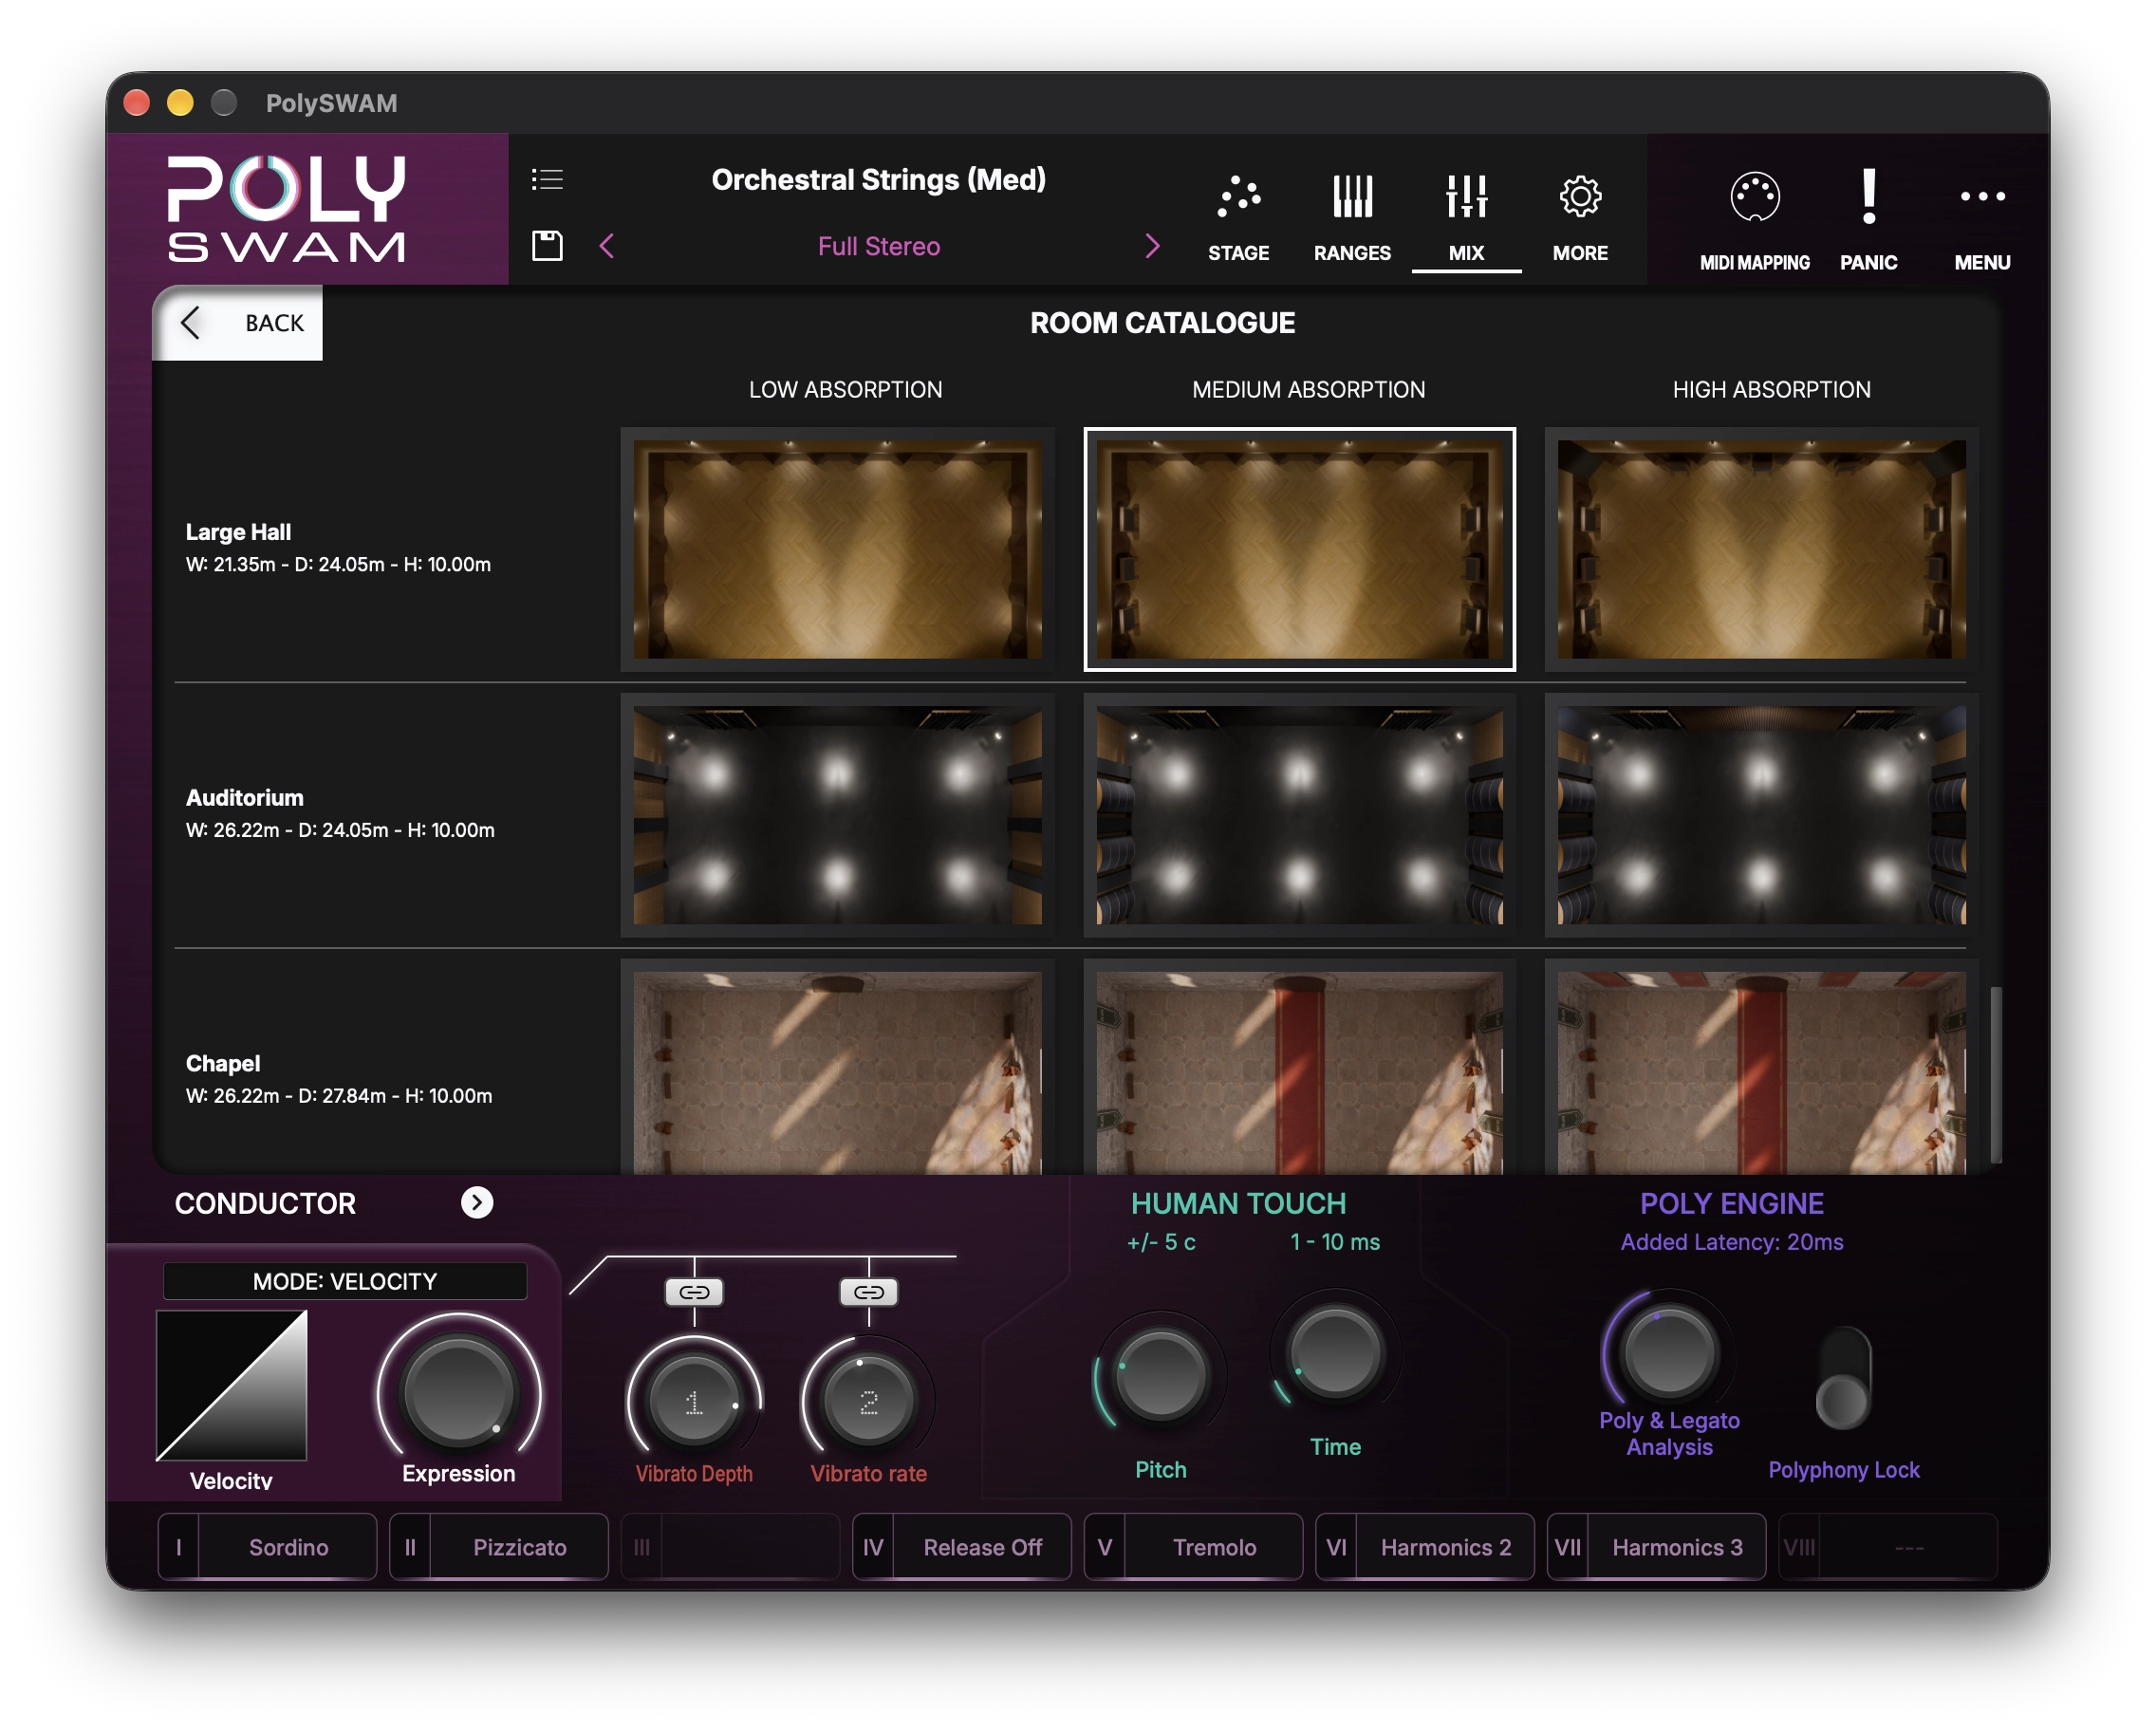Viewport: 2156px width, 1731px height.
Task: Pick Auditorium medium absorption thumbnail
Action: (1299, 815)
